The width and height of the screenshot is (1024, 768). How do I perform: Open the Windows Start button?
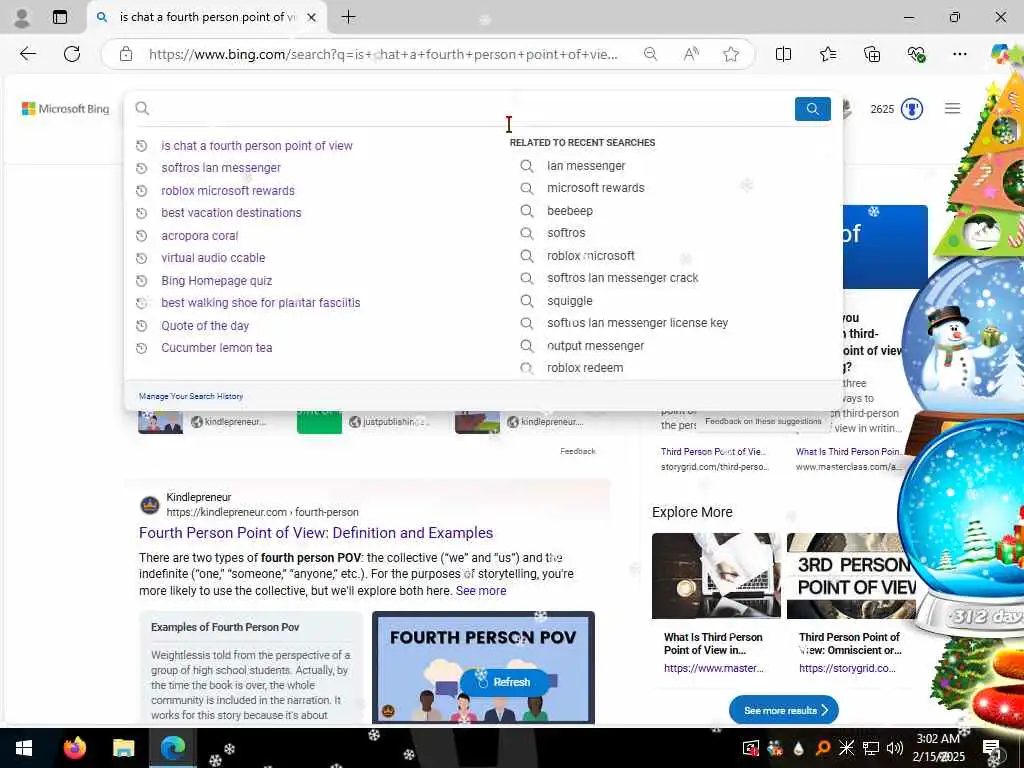24,748
